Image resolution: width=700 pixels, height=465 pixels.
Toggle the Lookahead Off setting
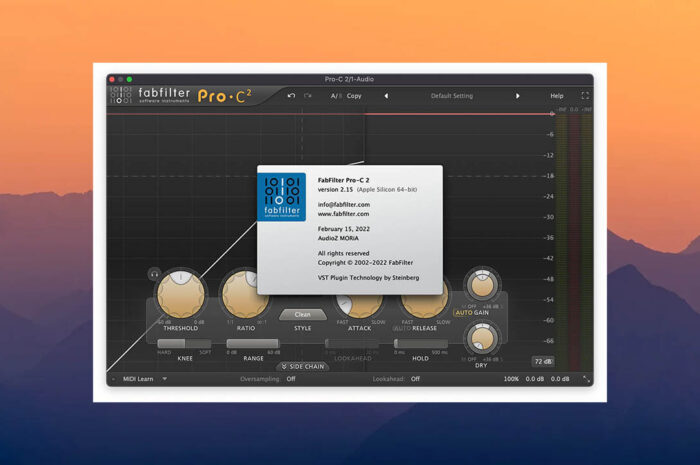(x=415, y=379)
